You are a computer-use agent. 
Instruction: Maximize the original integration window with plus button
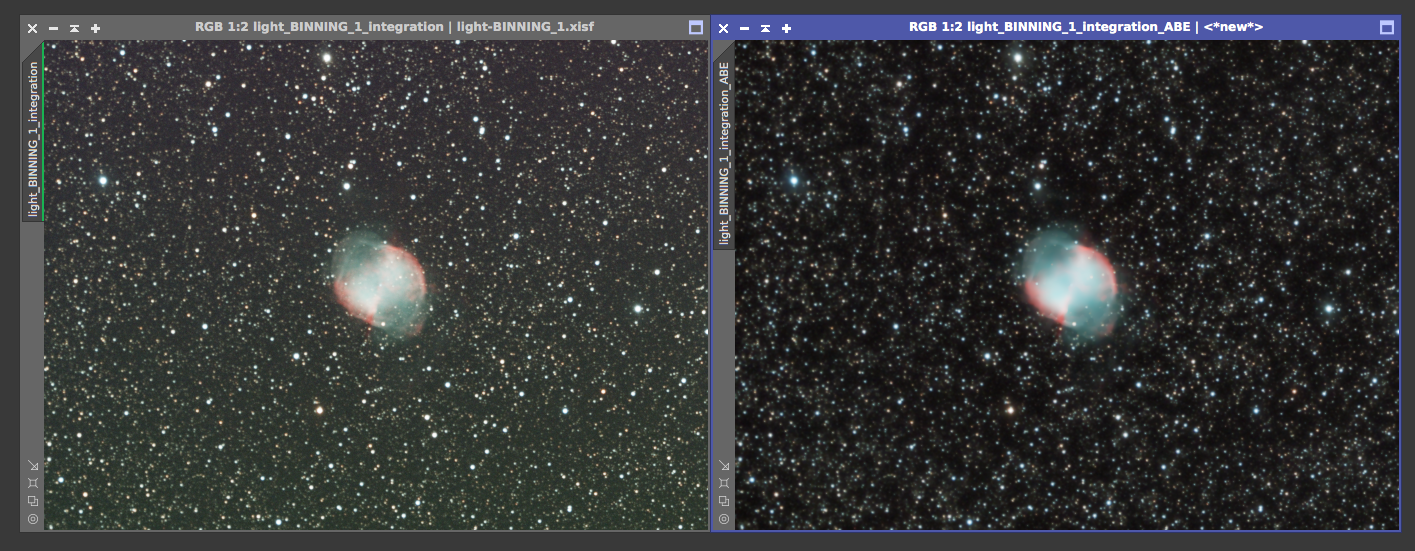tap(95, 28)
